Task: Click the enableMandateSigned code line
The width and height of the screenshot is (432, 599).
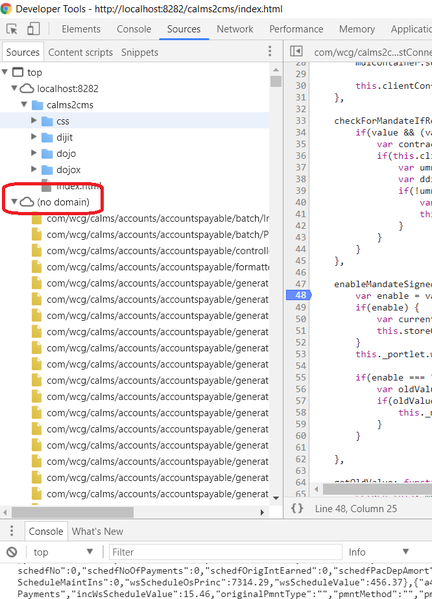Action: click(383, 284)
